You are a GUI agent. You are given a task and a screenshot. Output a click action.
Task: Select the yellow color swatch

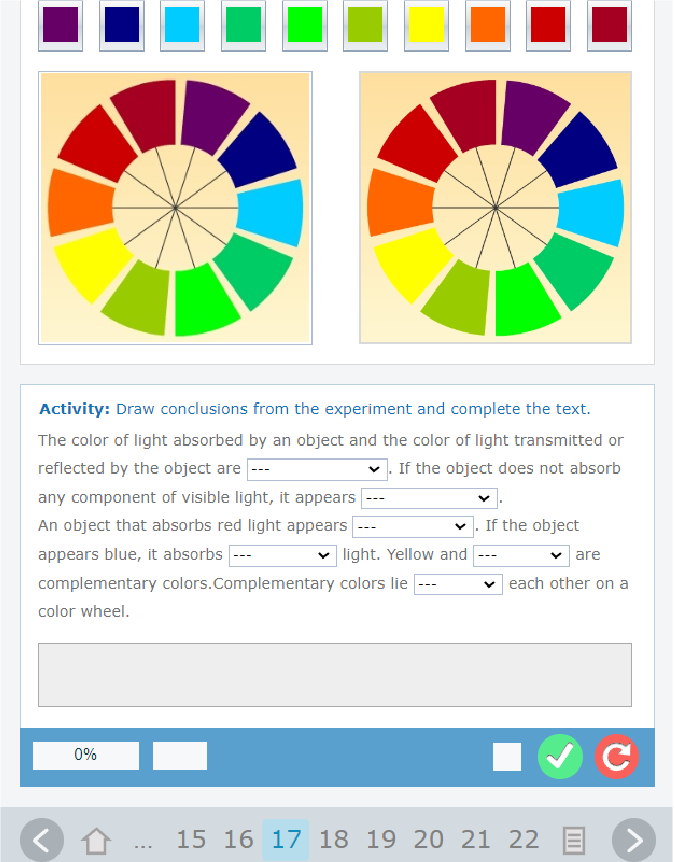[426, 25]
